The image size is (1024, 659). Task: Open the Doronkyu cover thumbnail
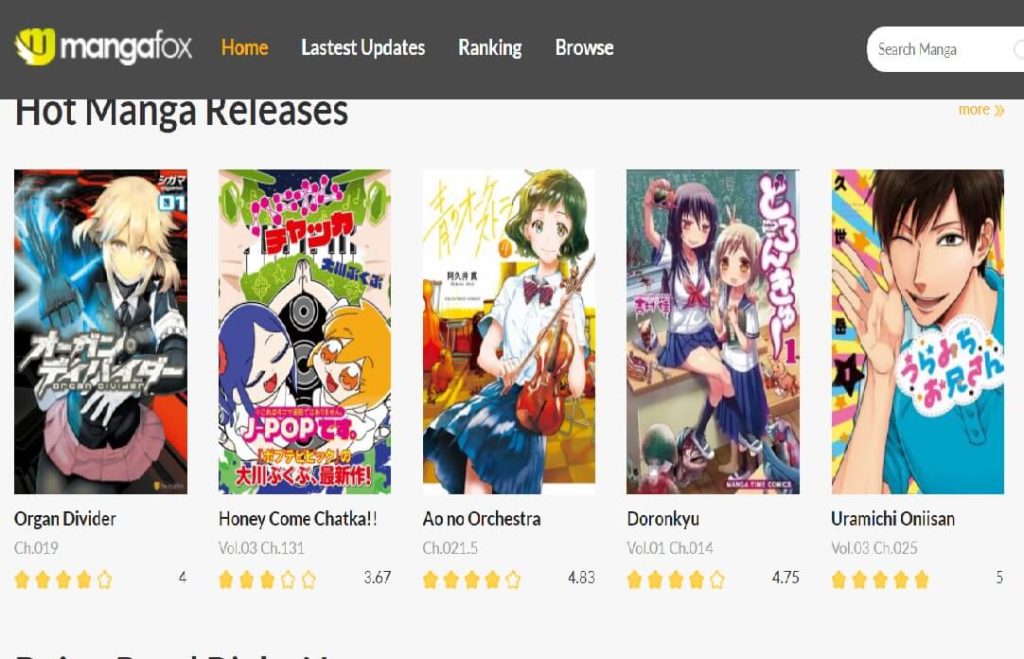[712, 332]
